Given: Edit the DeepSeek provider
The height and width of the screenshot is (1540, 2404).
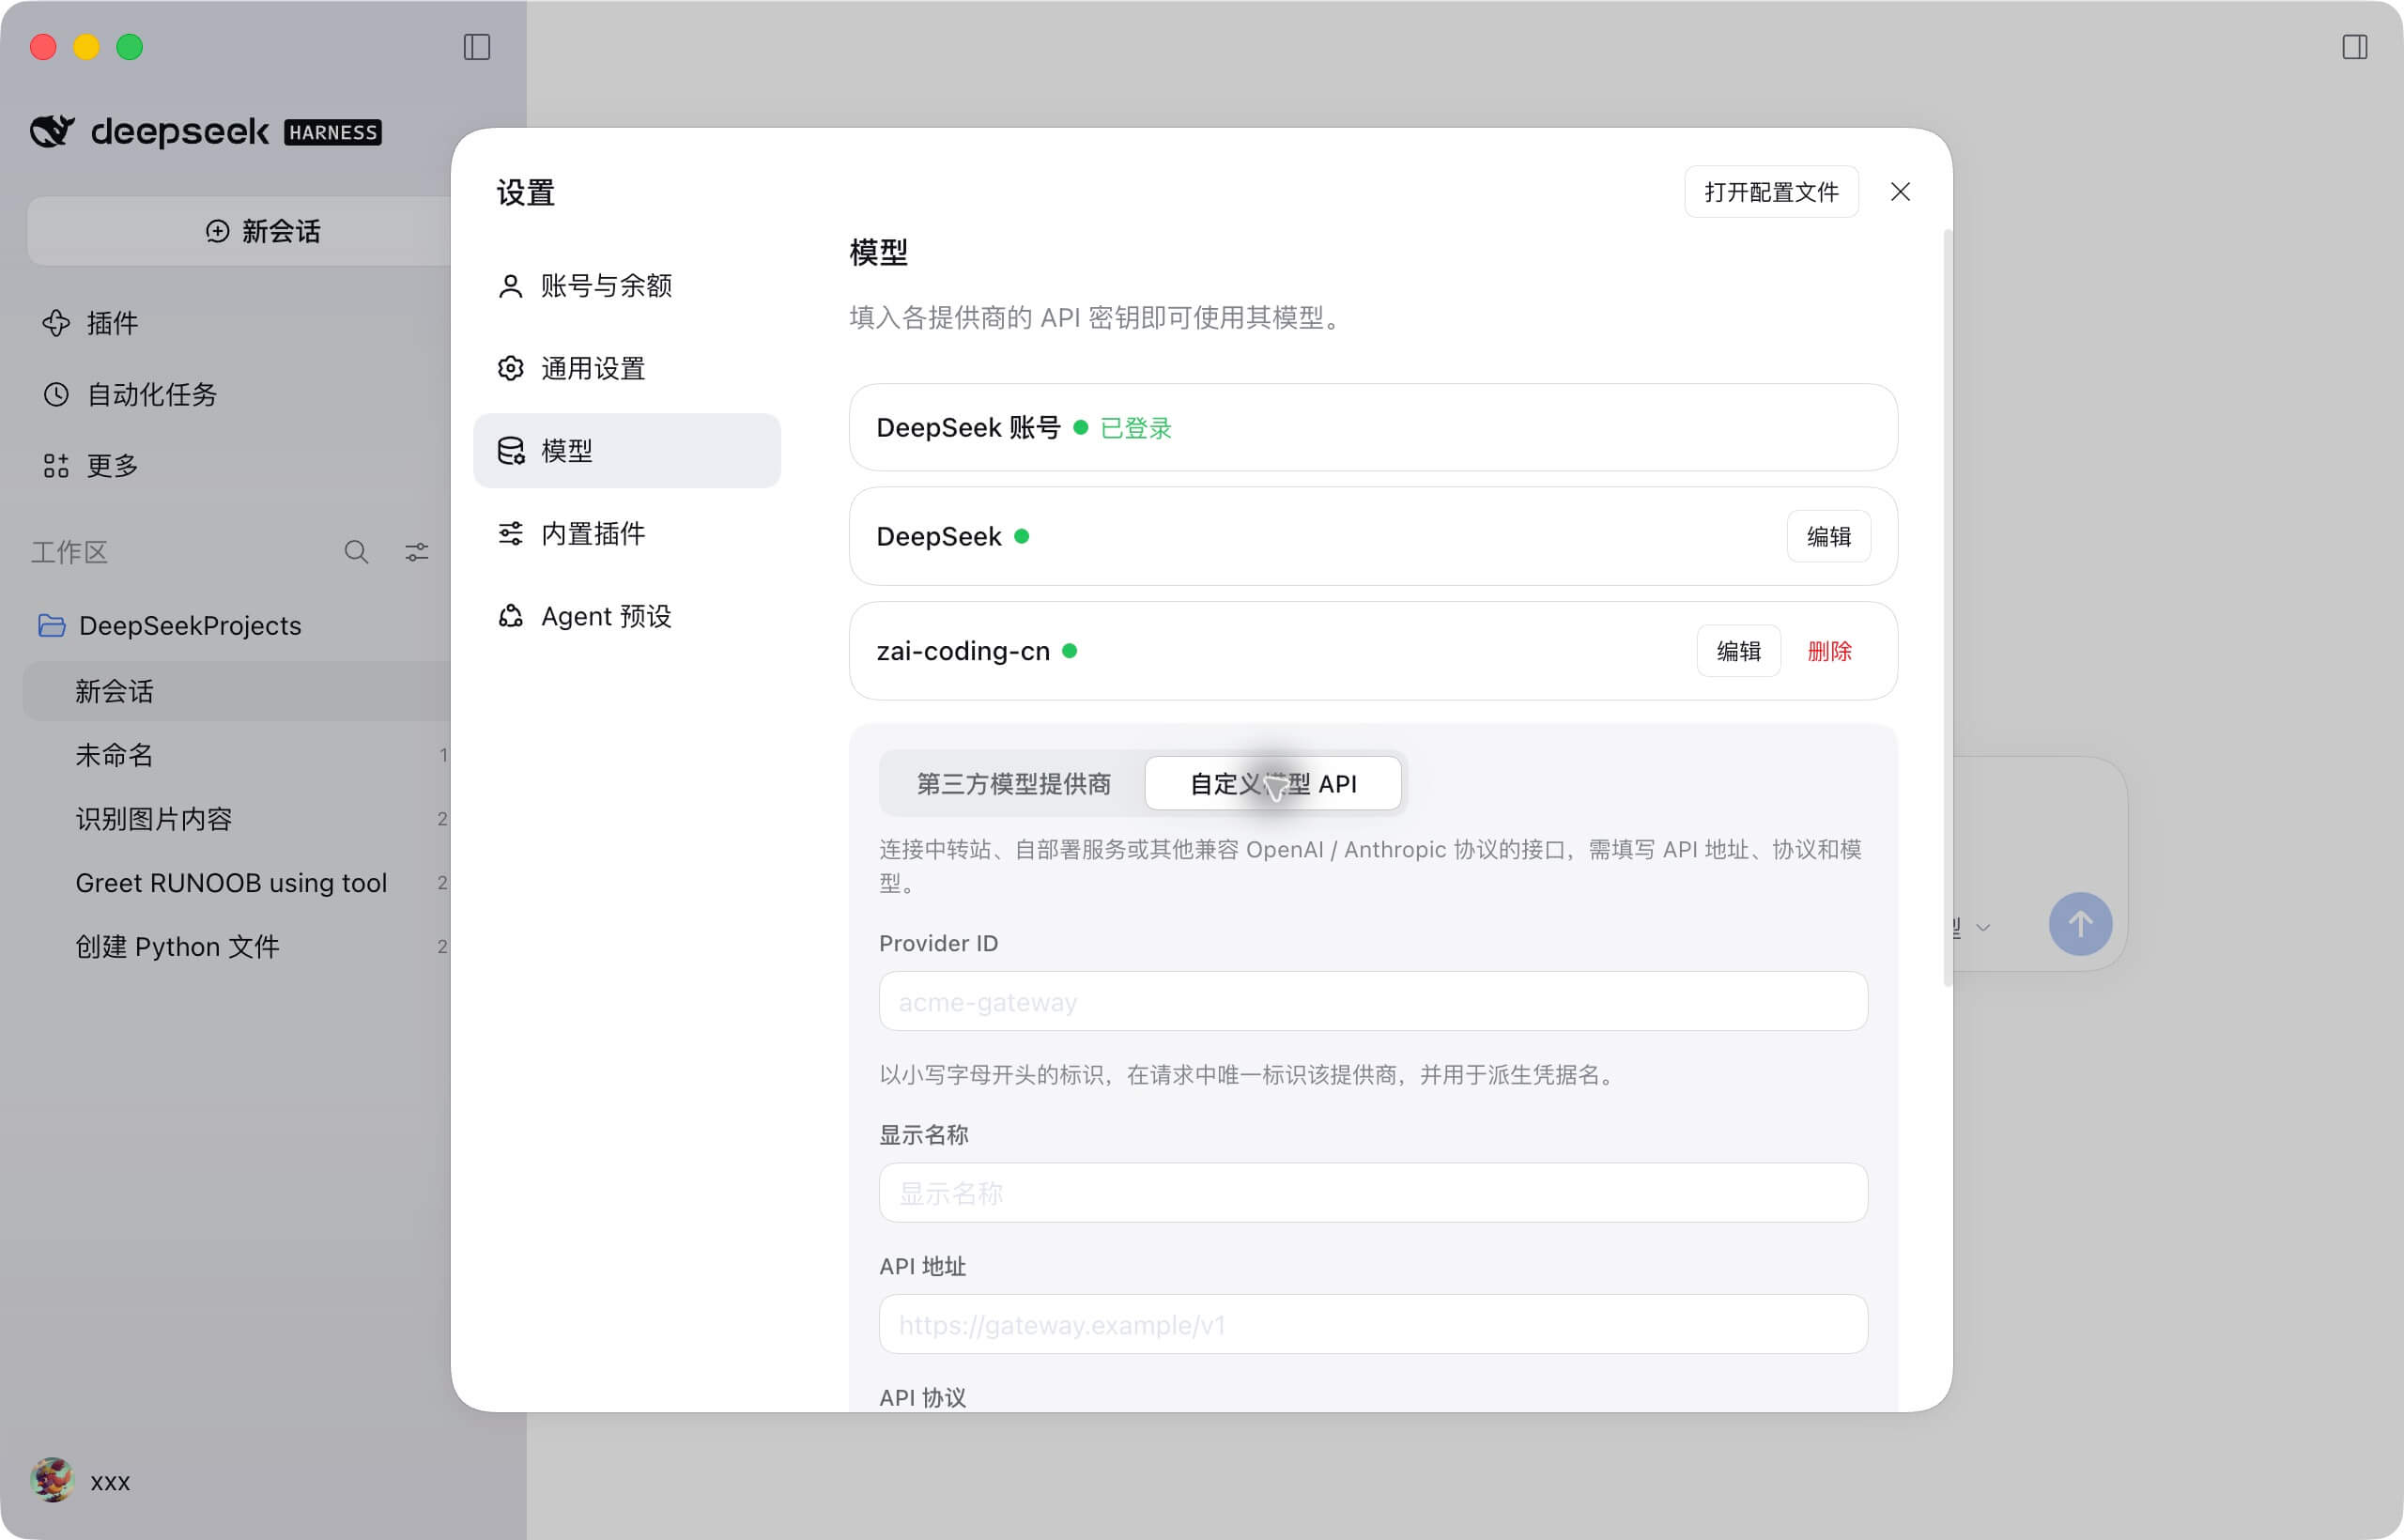Looking at the screenshot, I should 1828,537.
